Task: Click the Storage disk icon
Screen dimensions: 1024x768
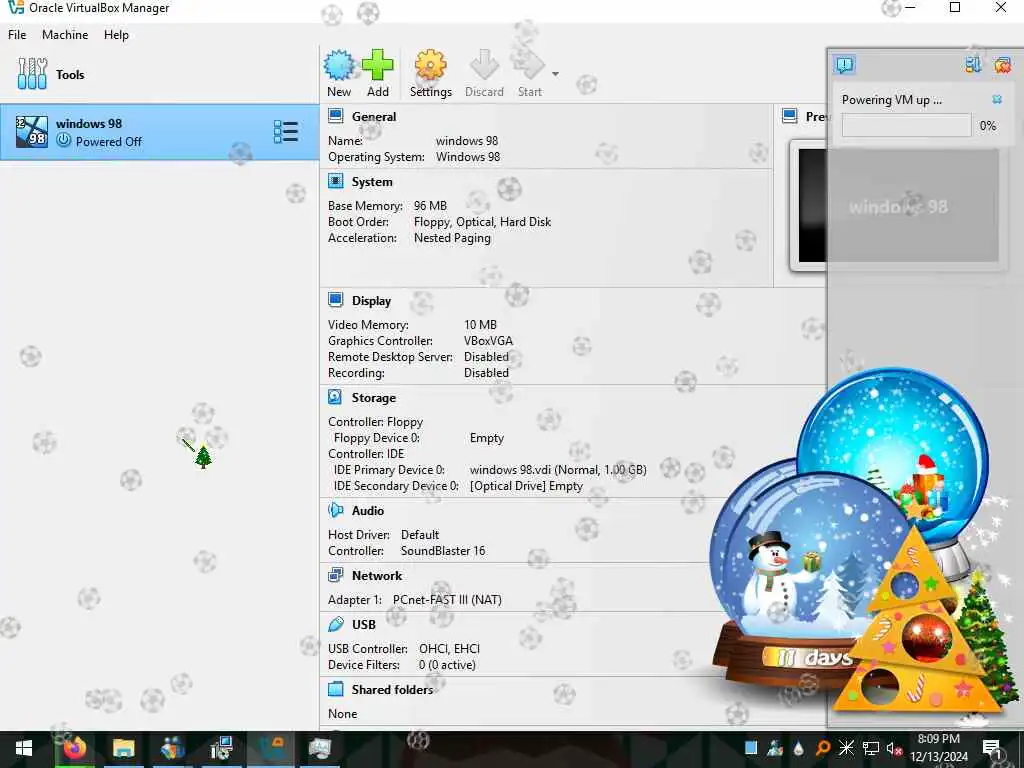Action: 335,397
